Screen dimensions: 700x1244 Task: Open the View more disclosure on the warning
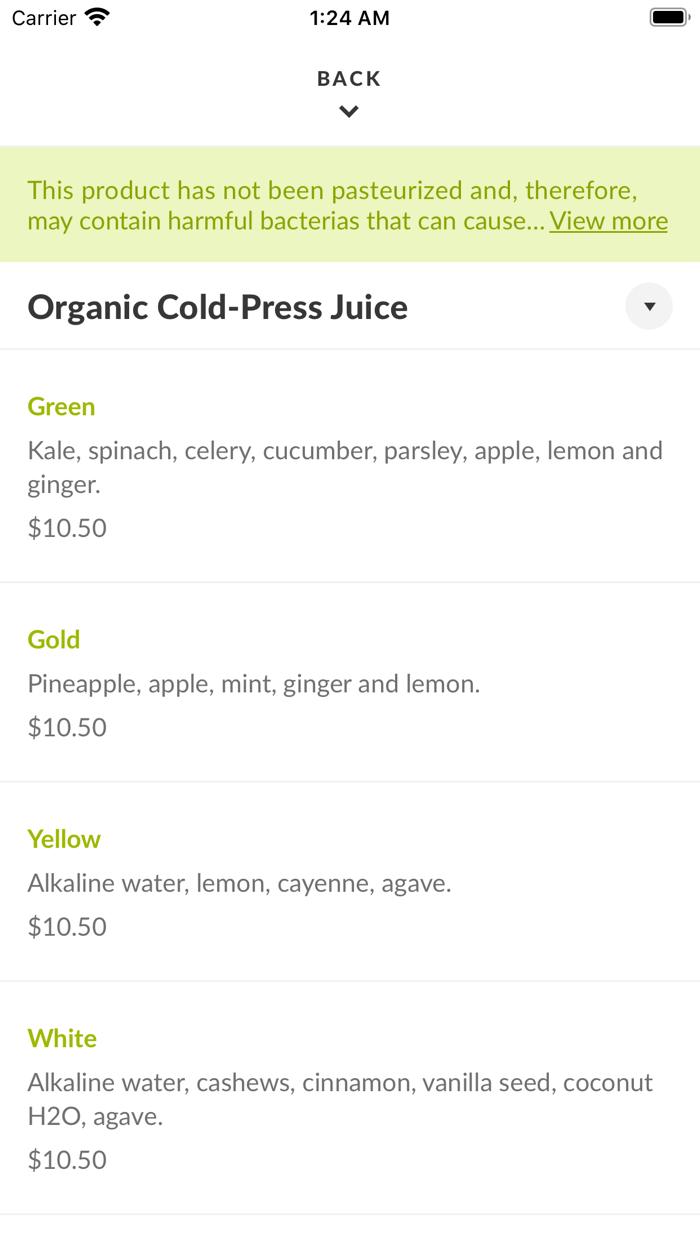pyautogui.click(x=608, y=220)
